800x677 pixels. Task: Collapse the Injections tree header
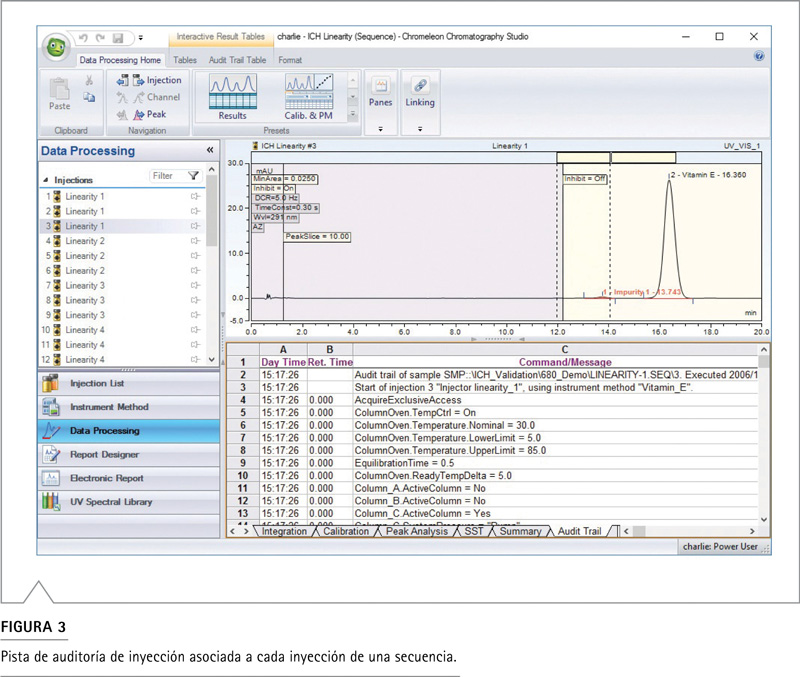coord(45,180)
